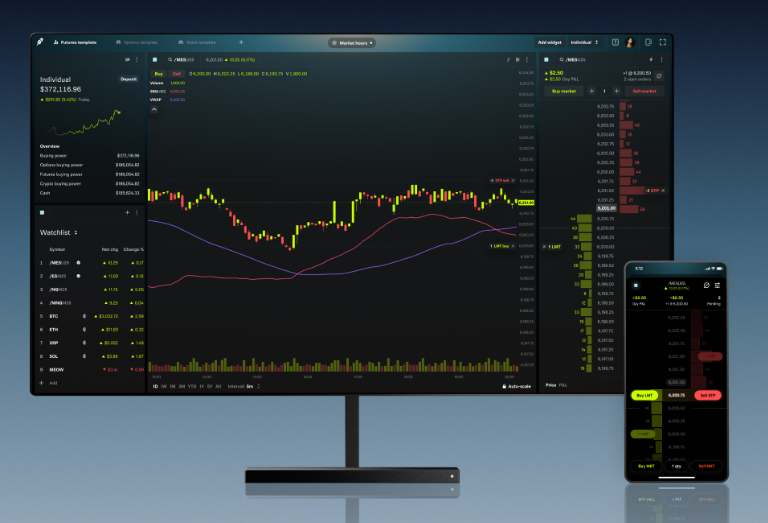Open the chart widget three-dot menu
The image size is (768, 523).
[x=527, y=60]
